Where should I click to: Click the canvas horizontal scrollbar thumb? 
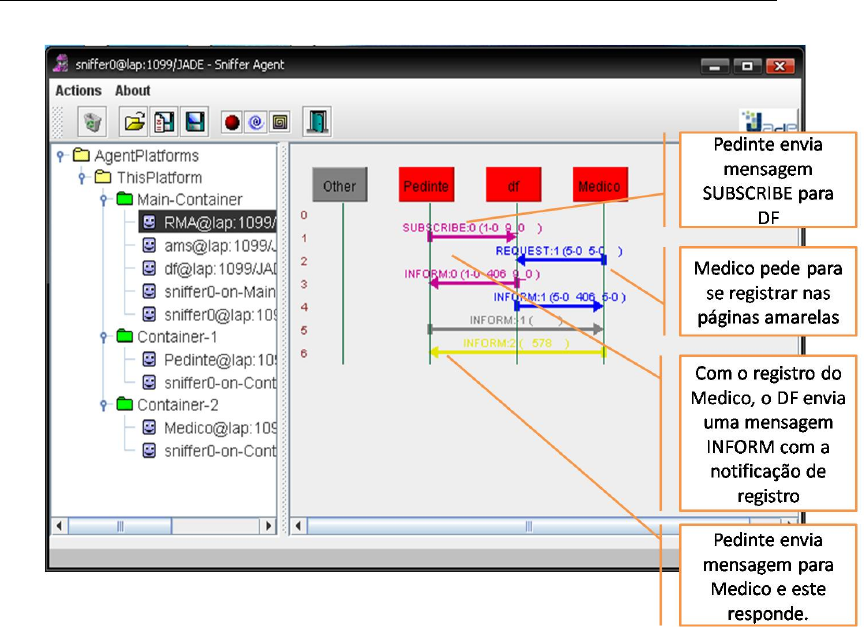(x=528, y=526)
